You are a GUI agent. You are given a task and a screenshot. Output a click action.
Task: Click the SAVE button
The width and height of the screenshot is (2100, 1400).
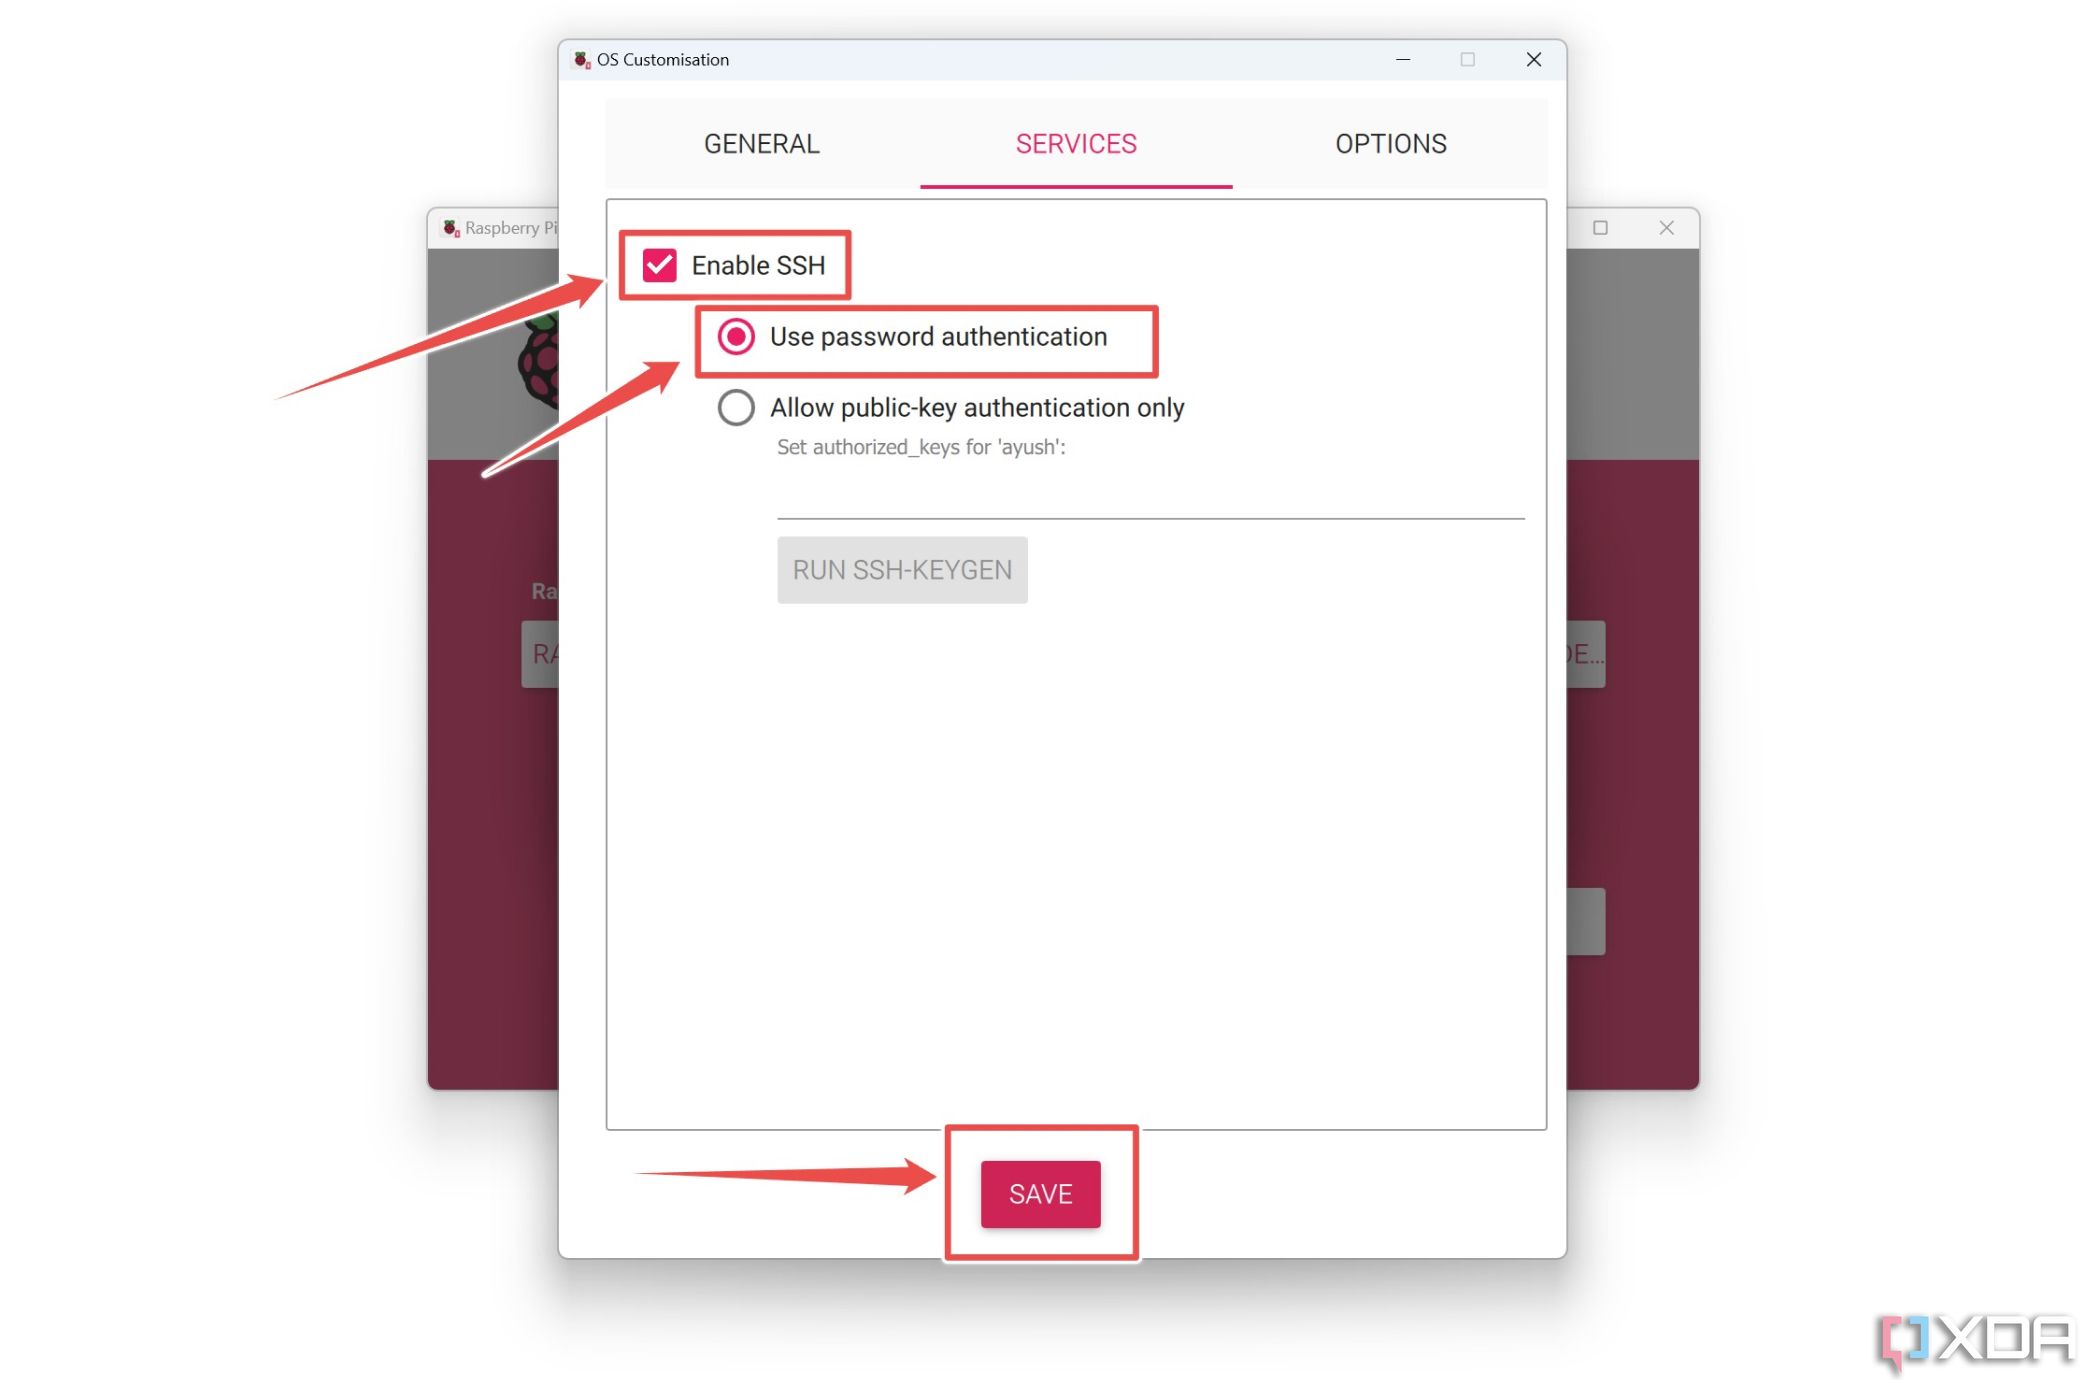pos(1041,1194)
